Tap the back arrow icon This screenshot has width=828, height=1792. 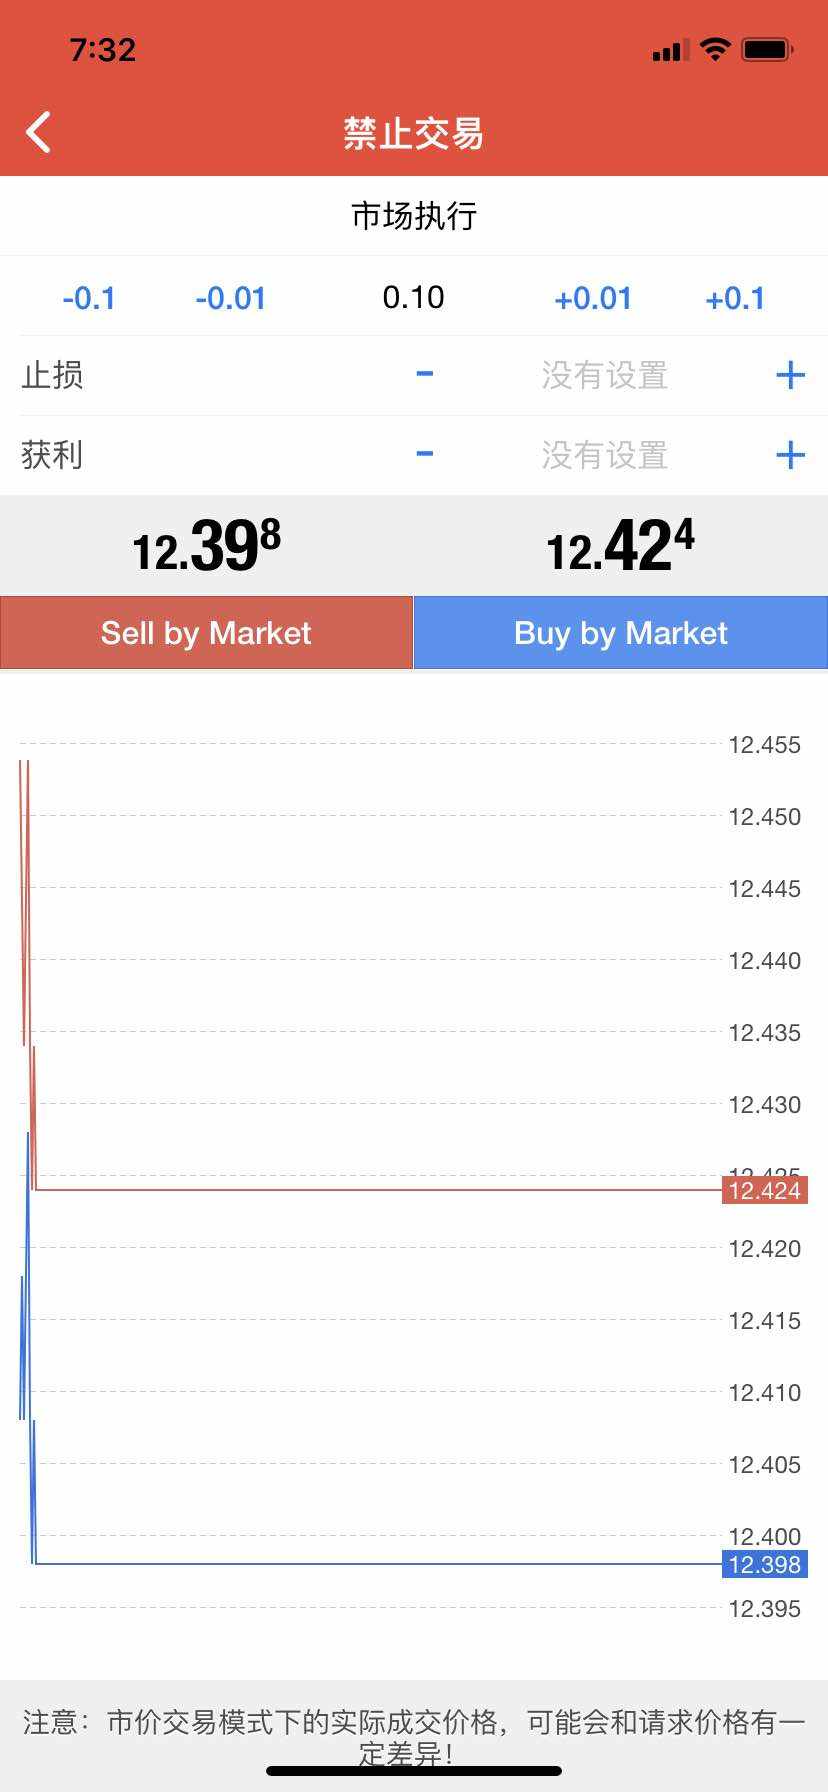pos(39,132)
